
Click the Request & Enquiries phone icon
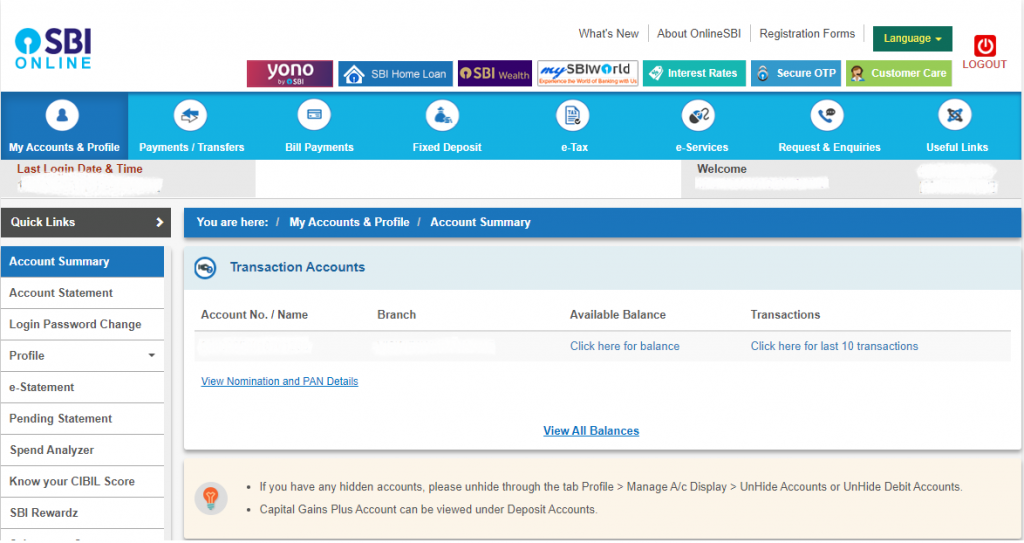(x=827, y=116)
